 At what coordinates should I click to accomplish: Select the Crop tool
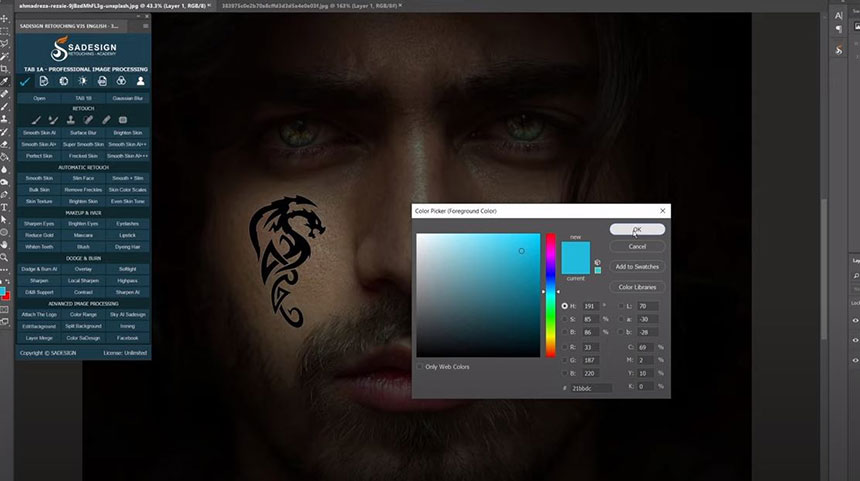pos(5,69)
